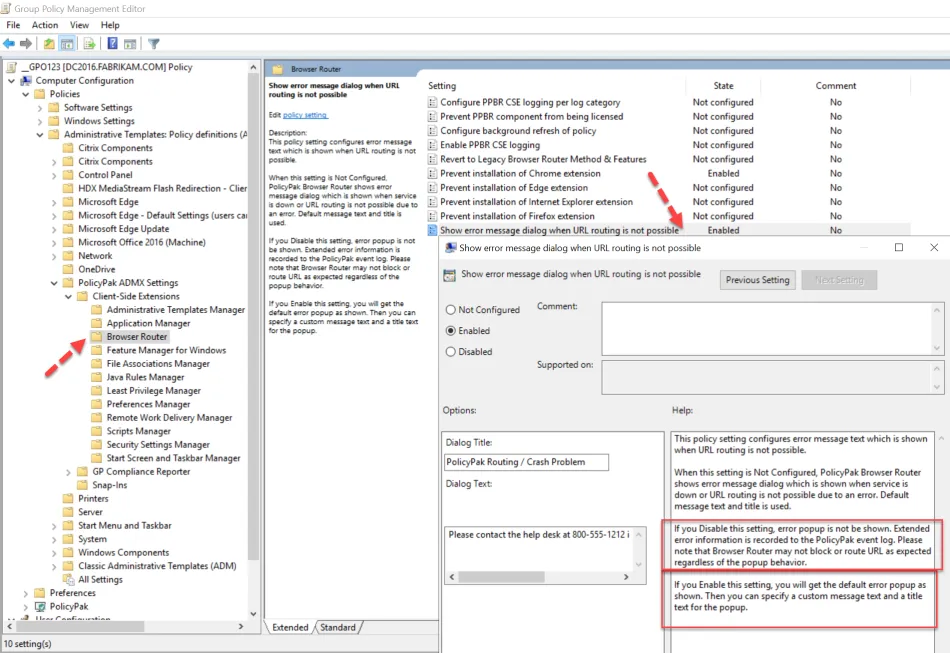Toggle the Show/Hide Console Tree icon

[67, 44]
